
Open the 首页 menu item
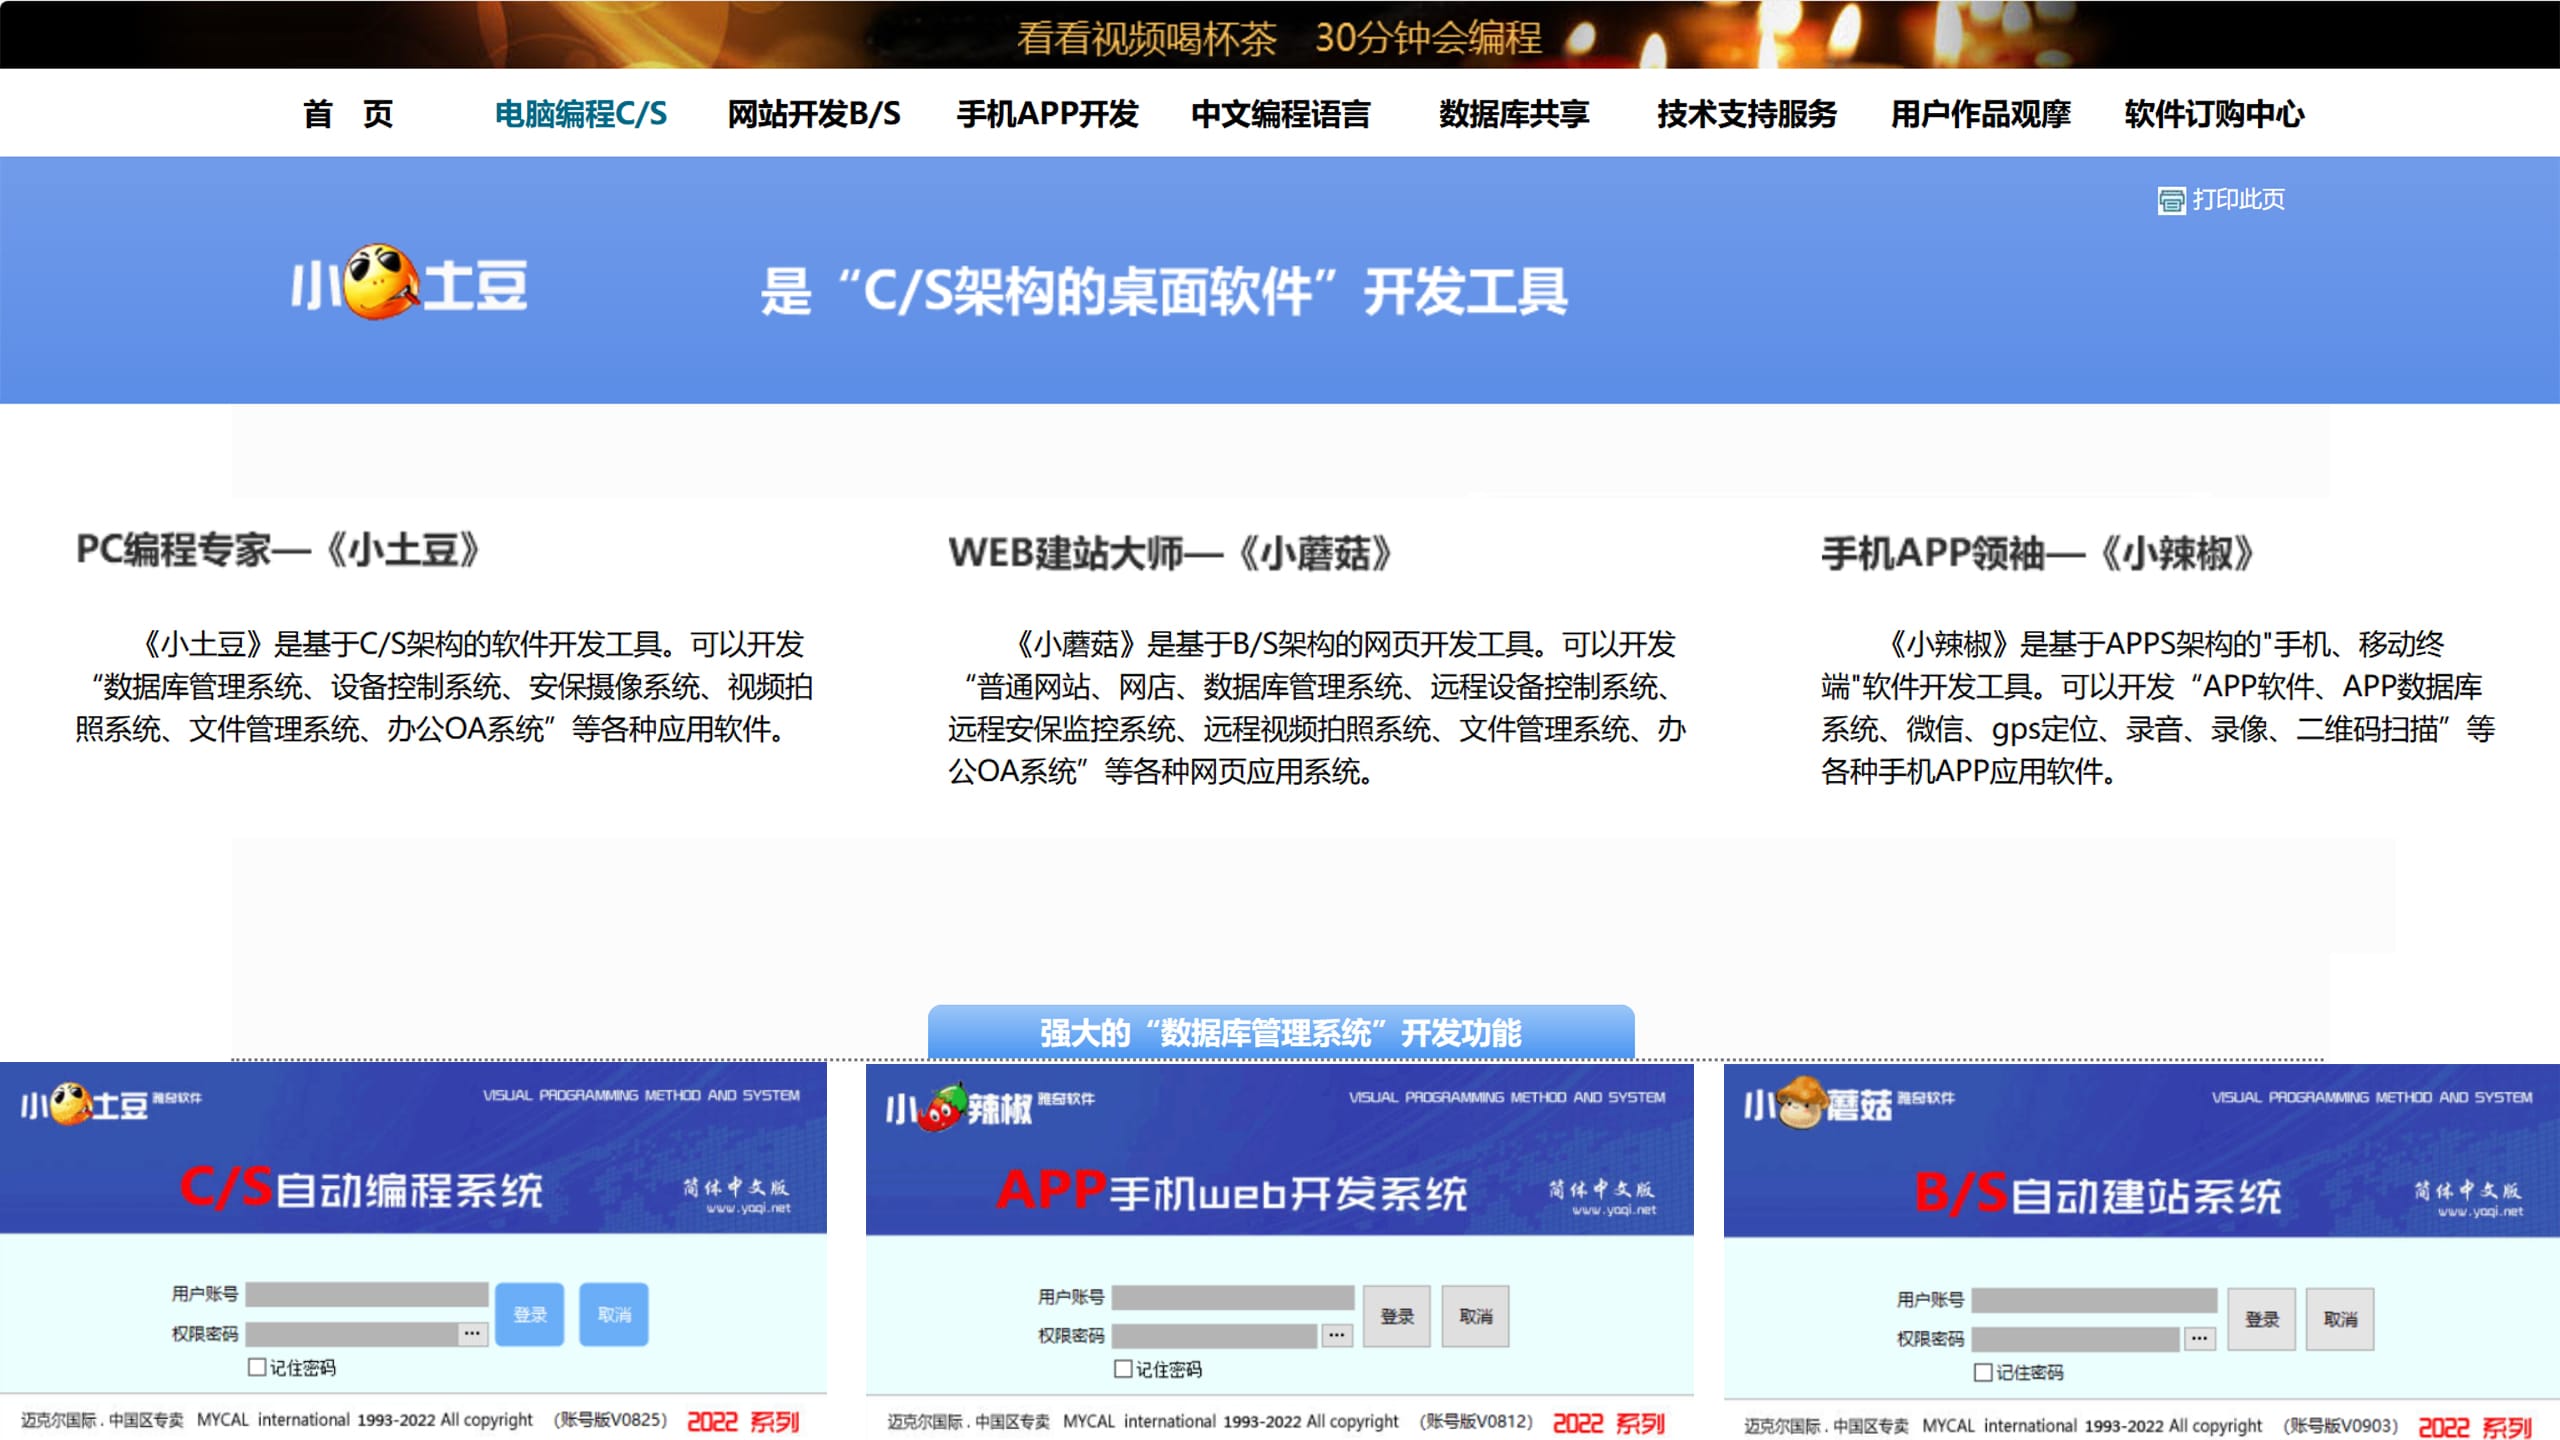pyautogui.click(x=350, y=114)
